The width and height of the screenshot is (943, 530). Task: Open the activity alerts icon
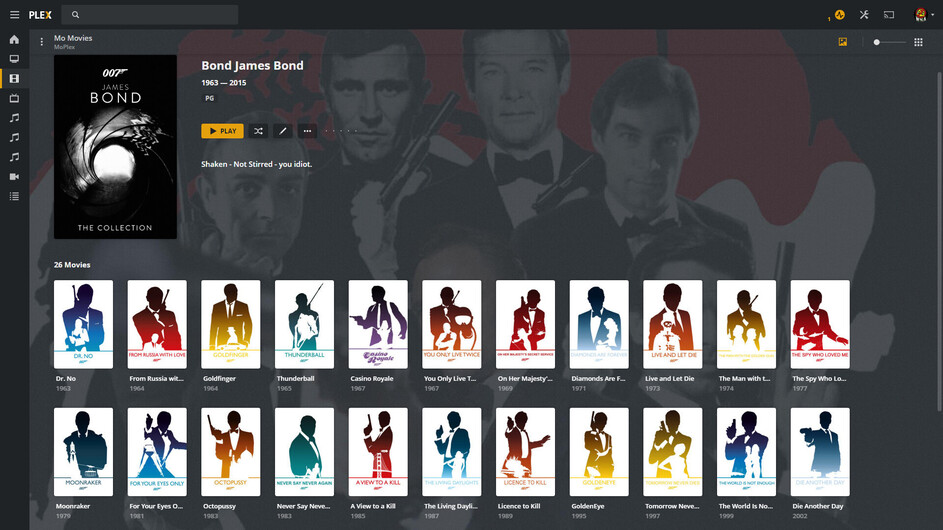[840, 14]
